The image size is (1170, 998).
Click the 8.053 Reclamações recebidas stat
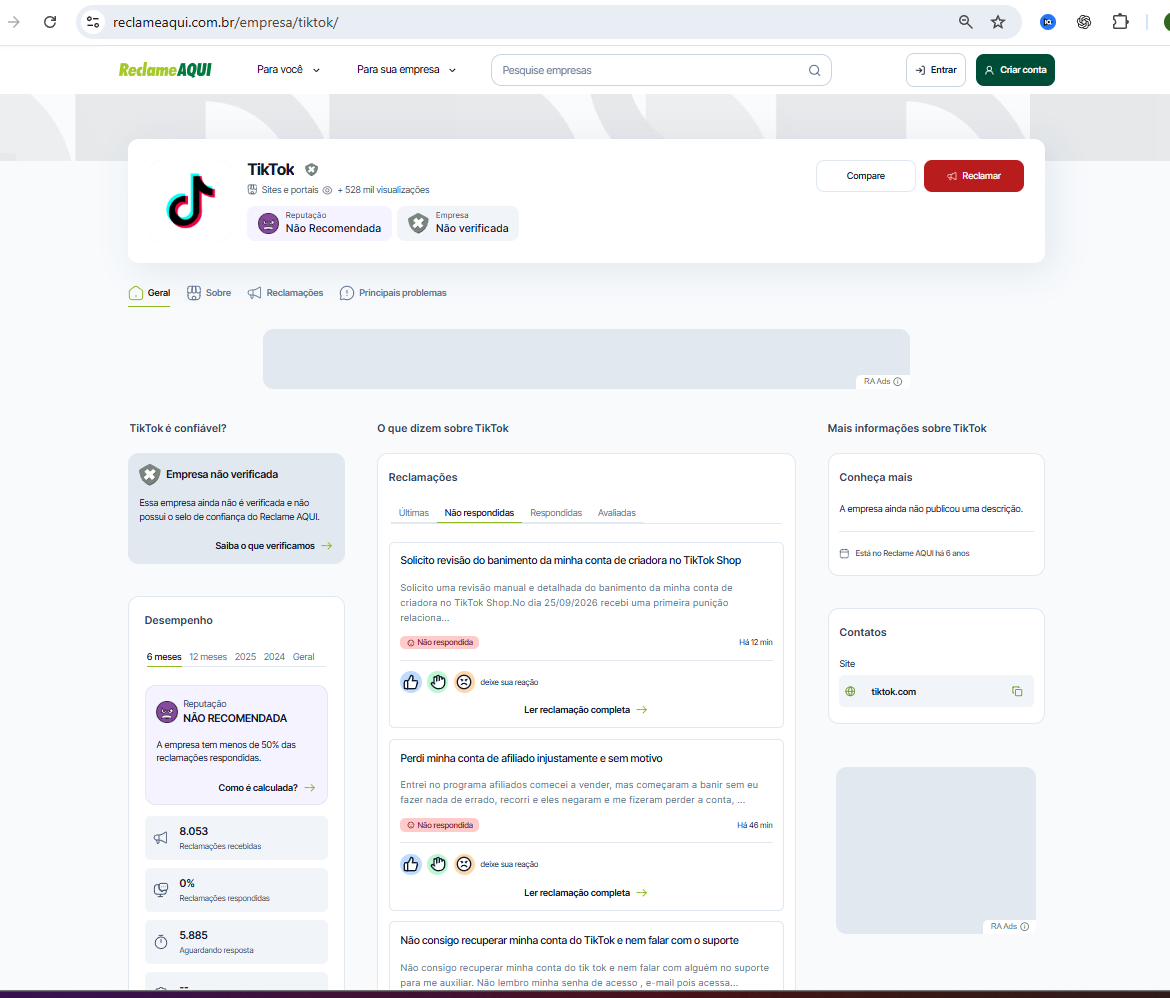(236, 838)
